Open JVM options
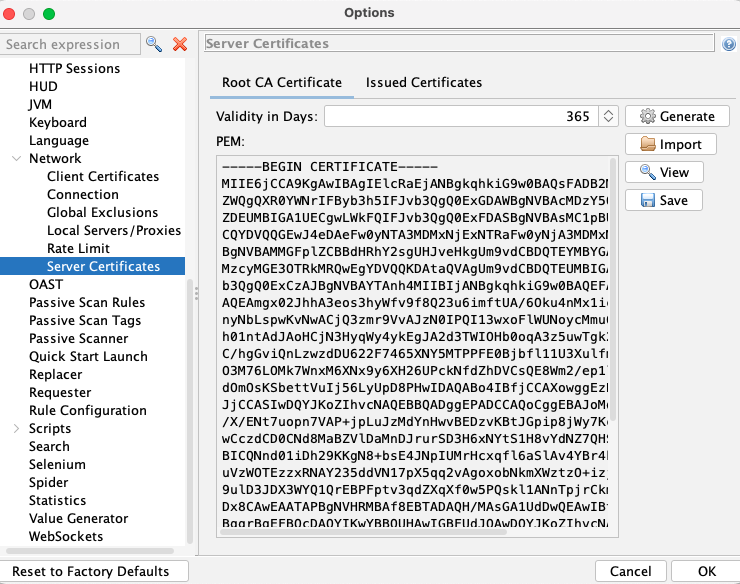The height and width of the screenshot is (584, 740). click(40, 104)
